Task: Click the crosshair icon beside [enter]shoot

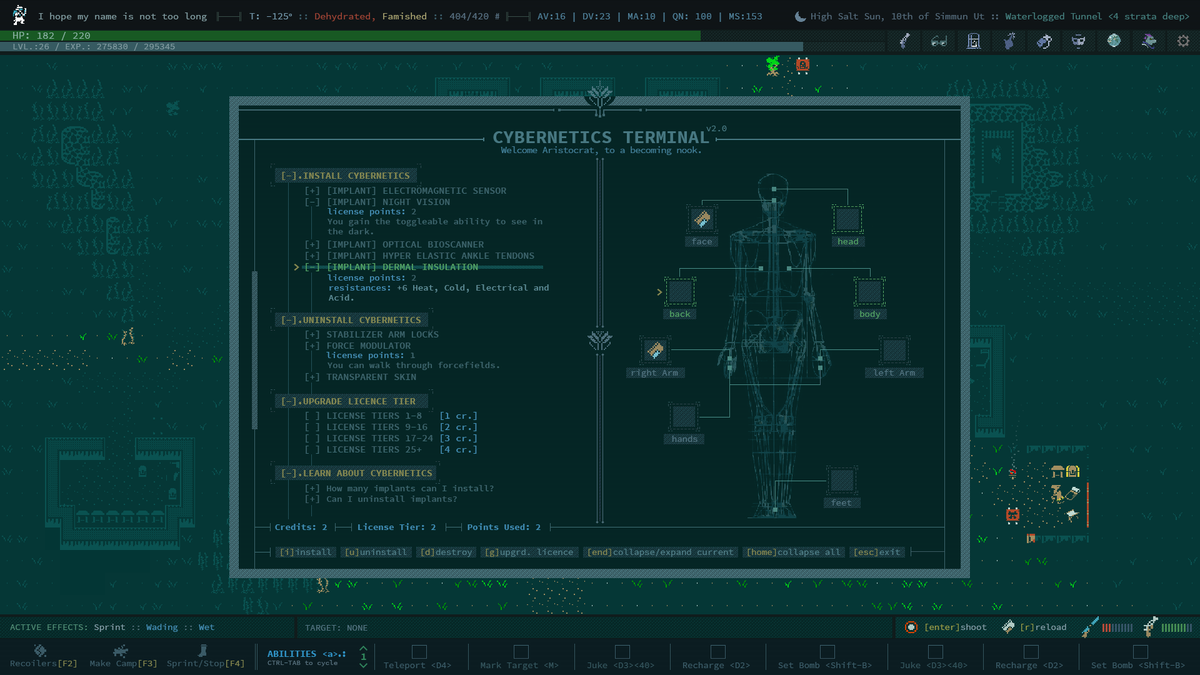Action: point(911,627)
